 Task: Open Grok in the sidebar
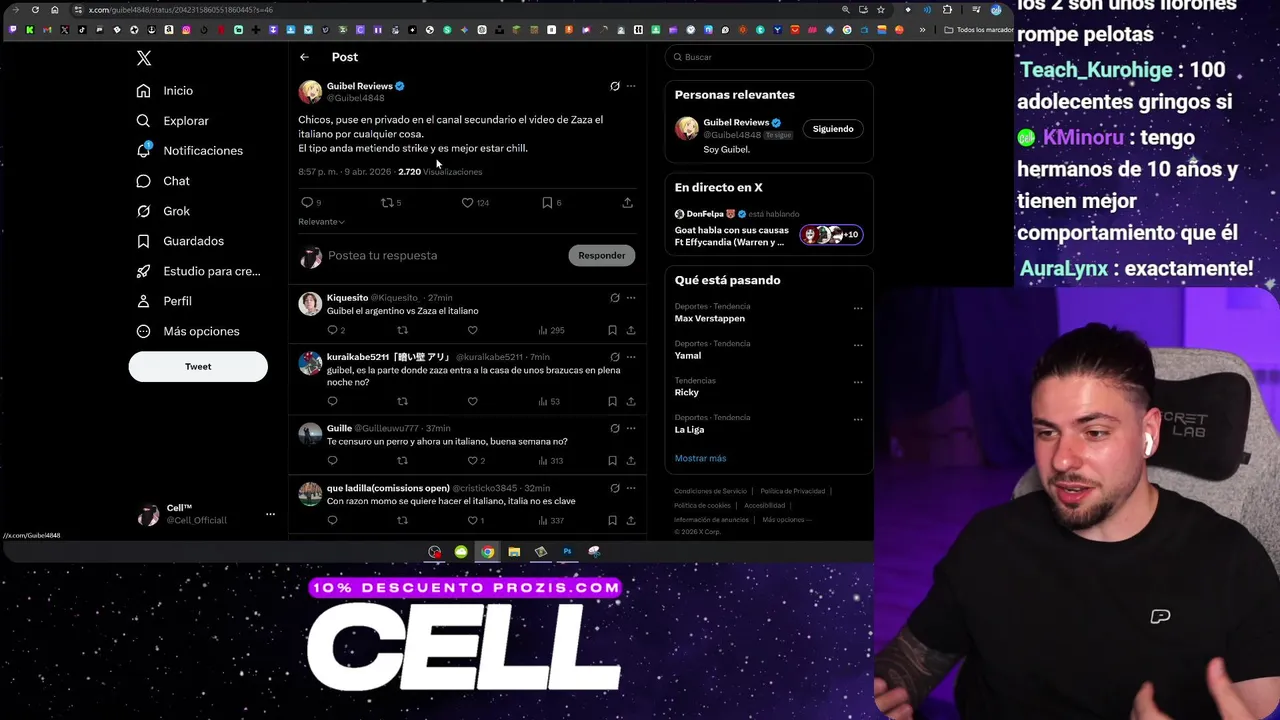point(164,211)
